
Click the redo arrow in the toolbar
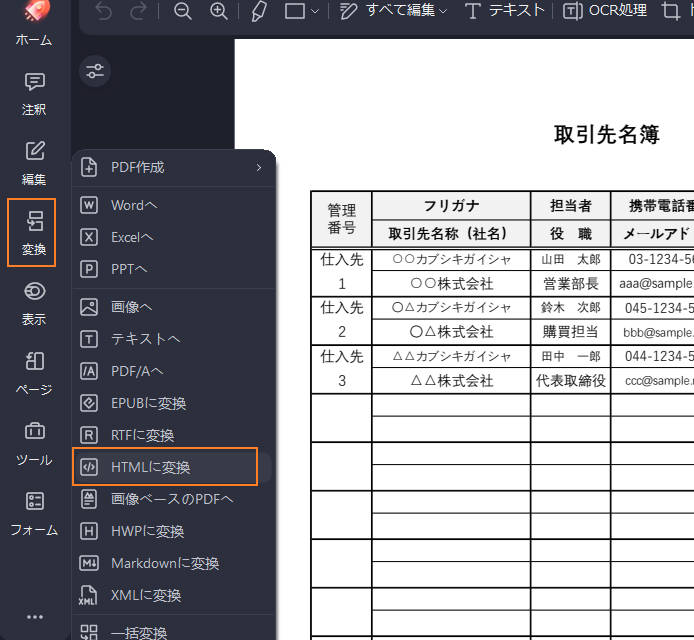tap(138, 11)
